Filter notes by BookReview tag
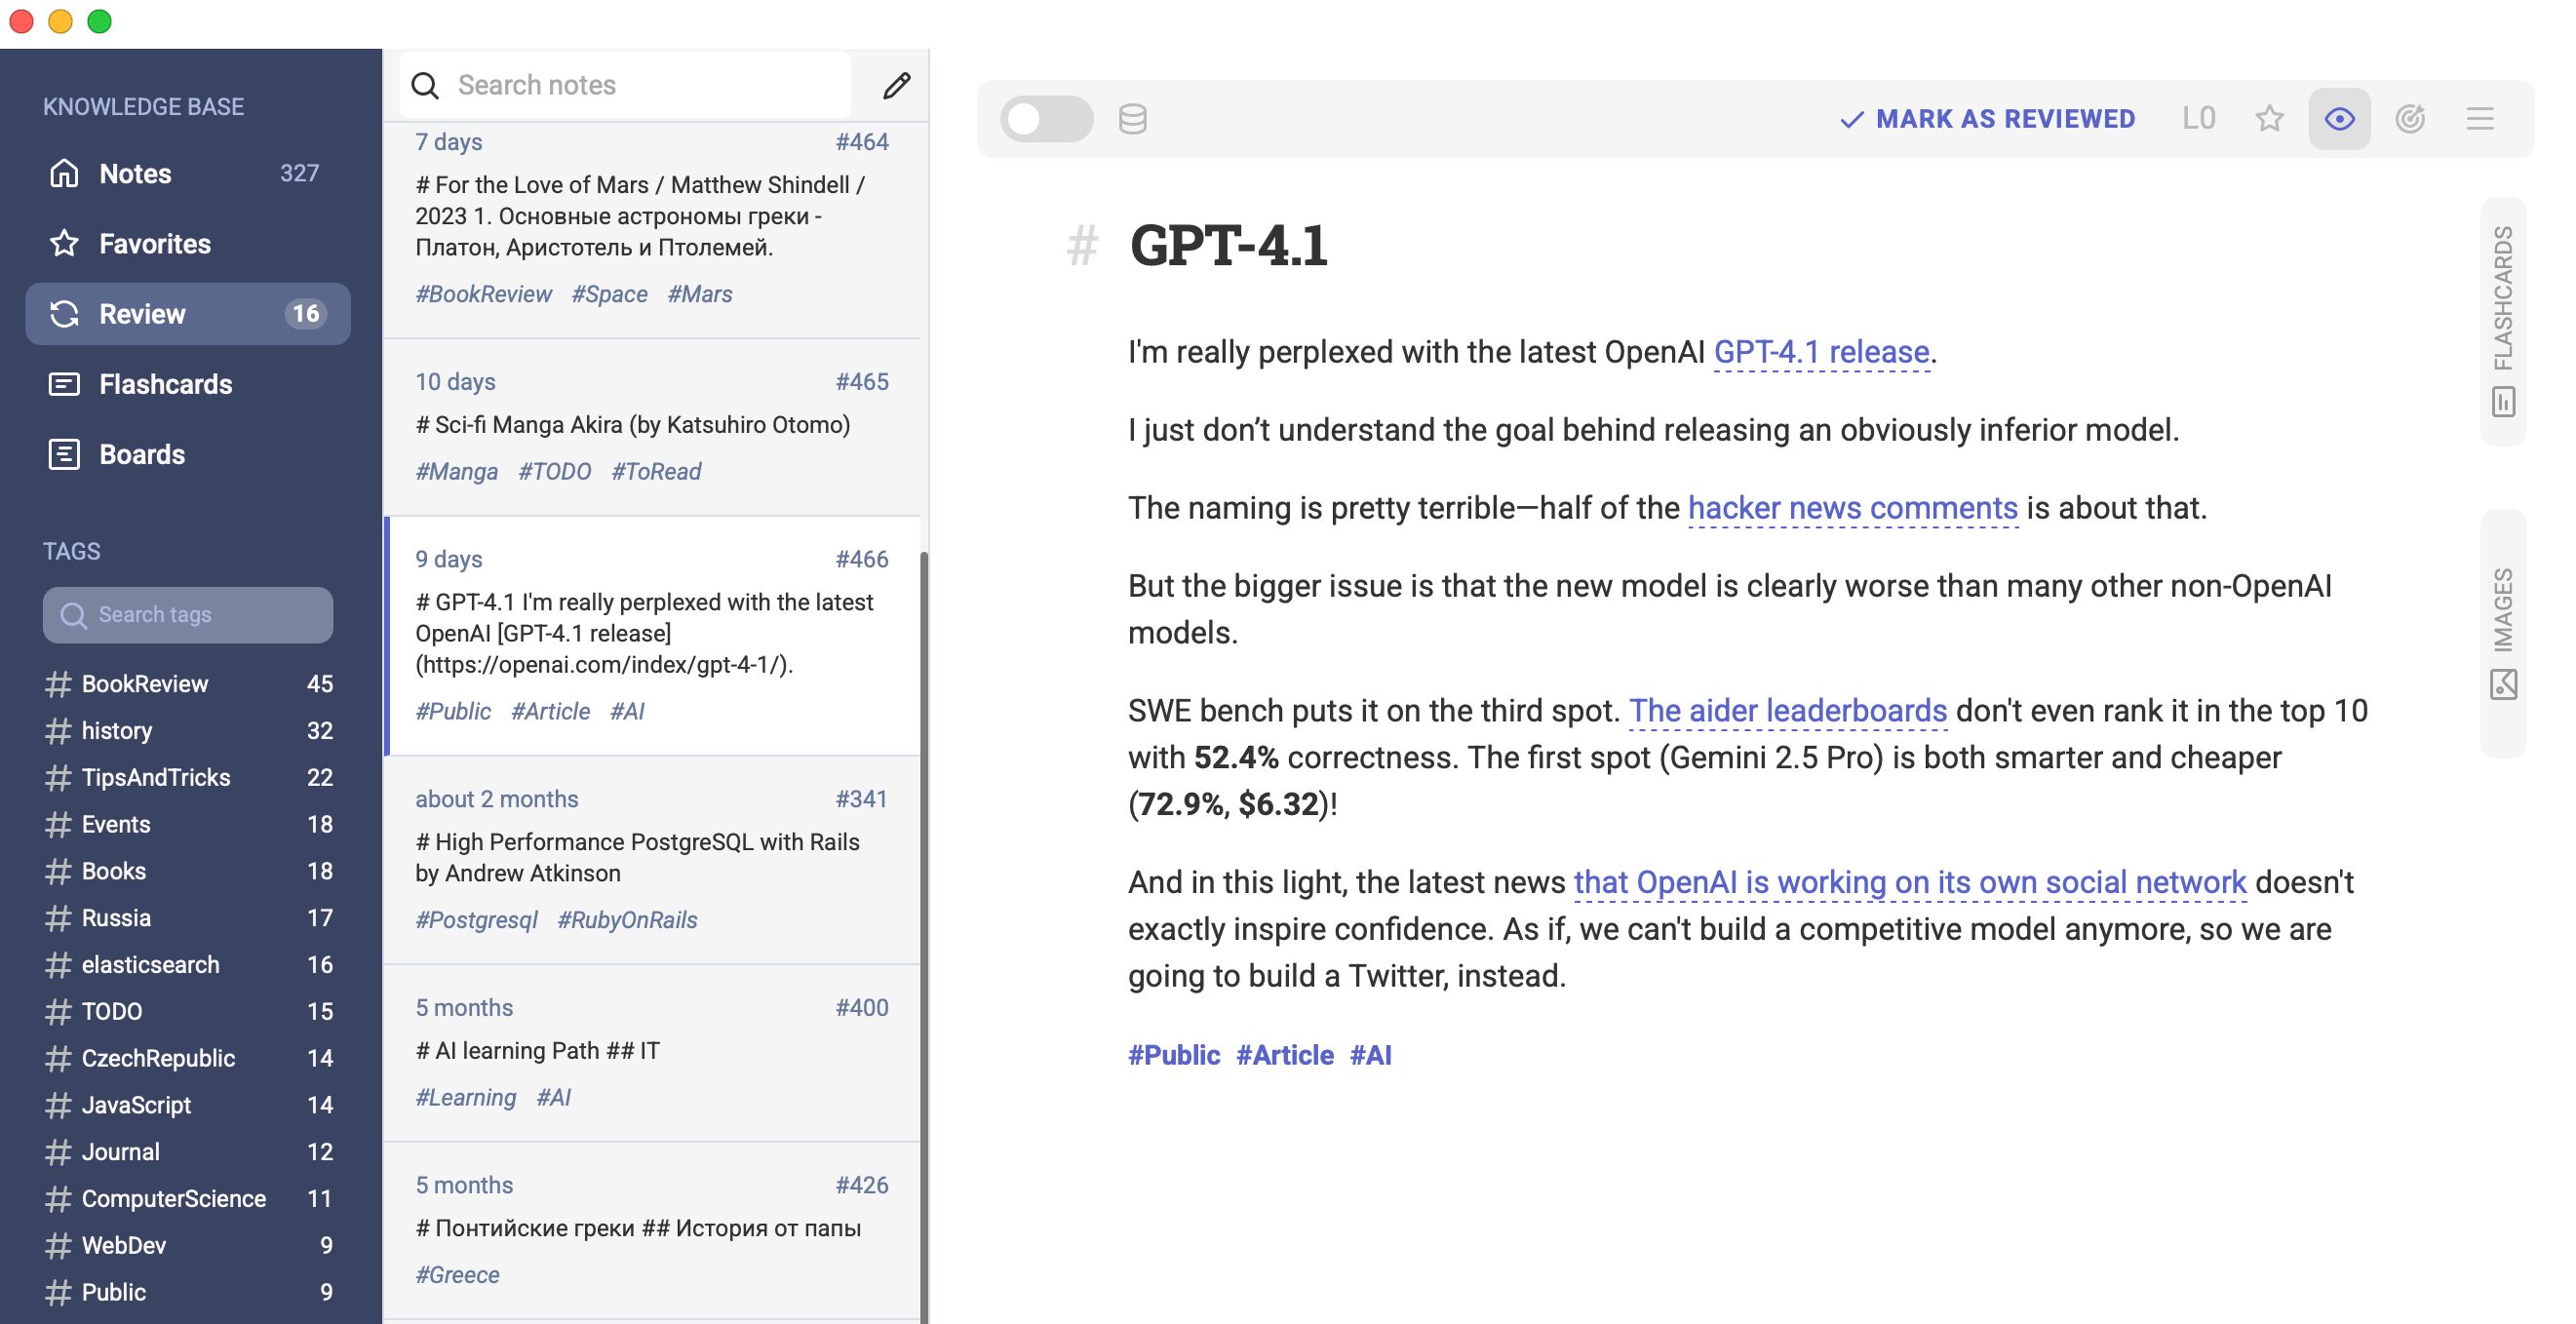2576x1324 pixels. click(145, 684)
